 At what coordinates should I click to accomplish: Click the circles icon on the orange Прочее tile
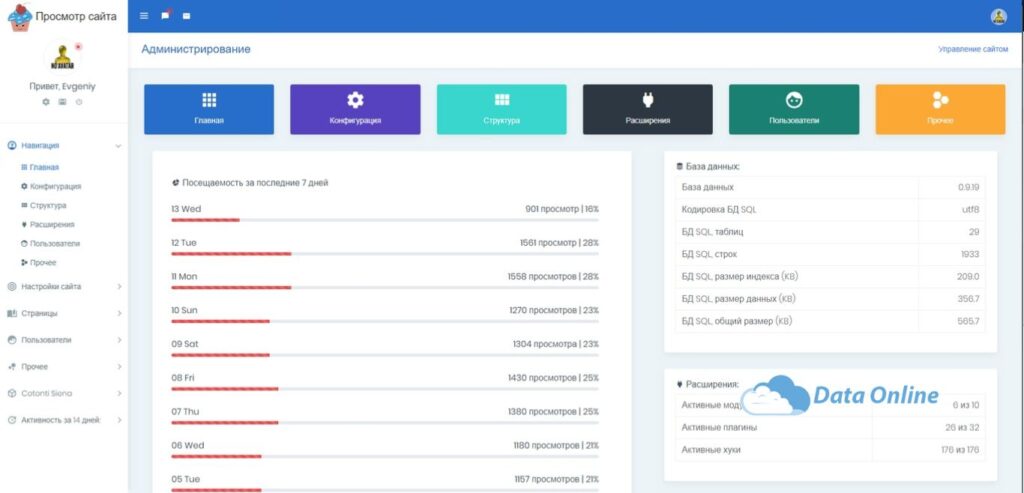click(940, 100)
